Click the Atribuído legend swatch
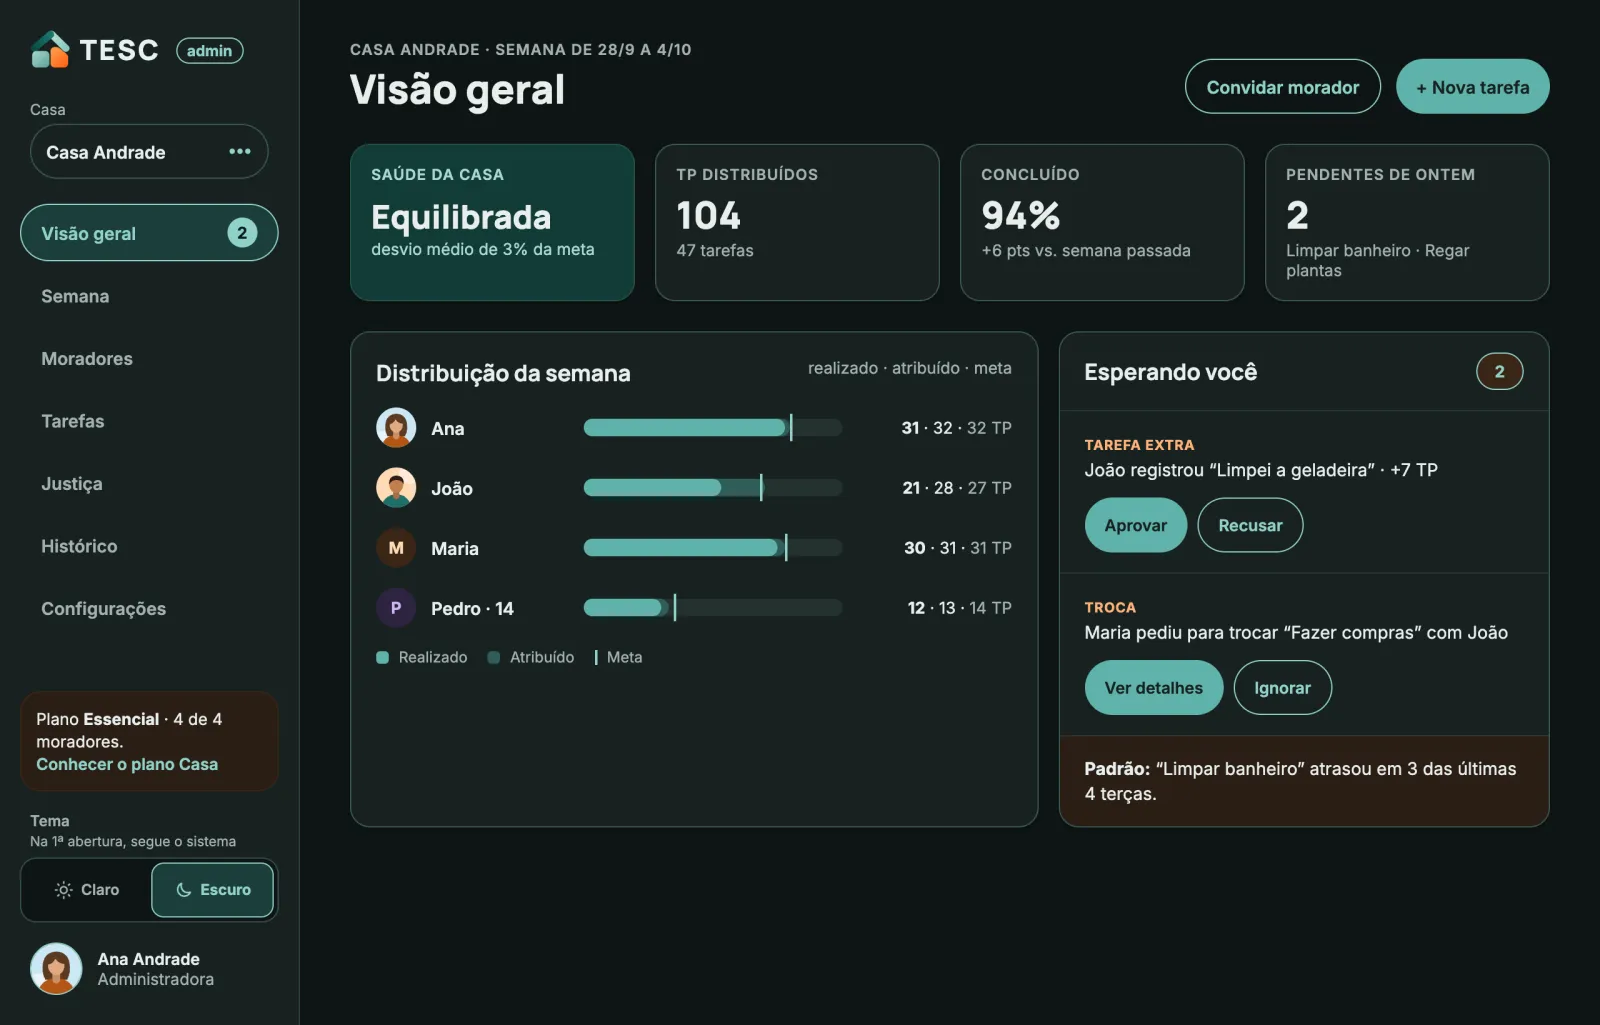The image size is (1600, 1025). tap(493, 657)
